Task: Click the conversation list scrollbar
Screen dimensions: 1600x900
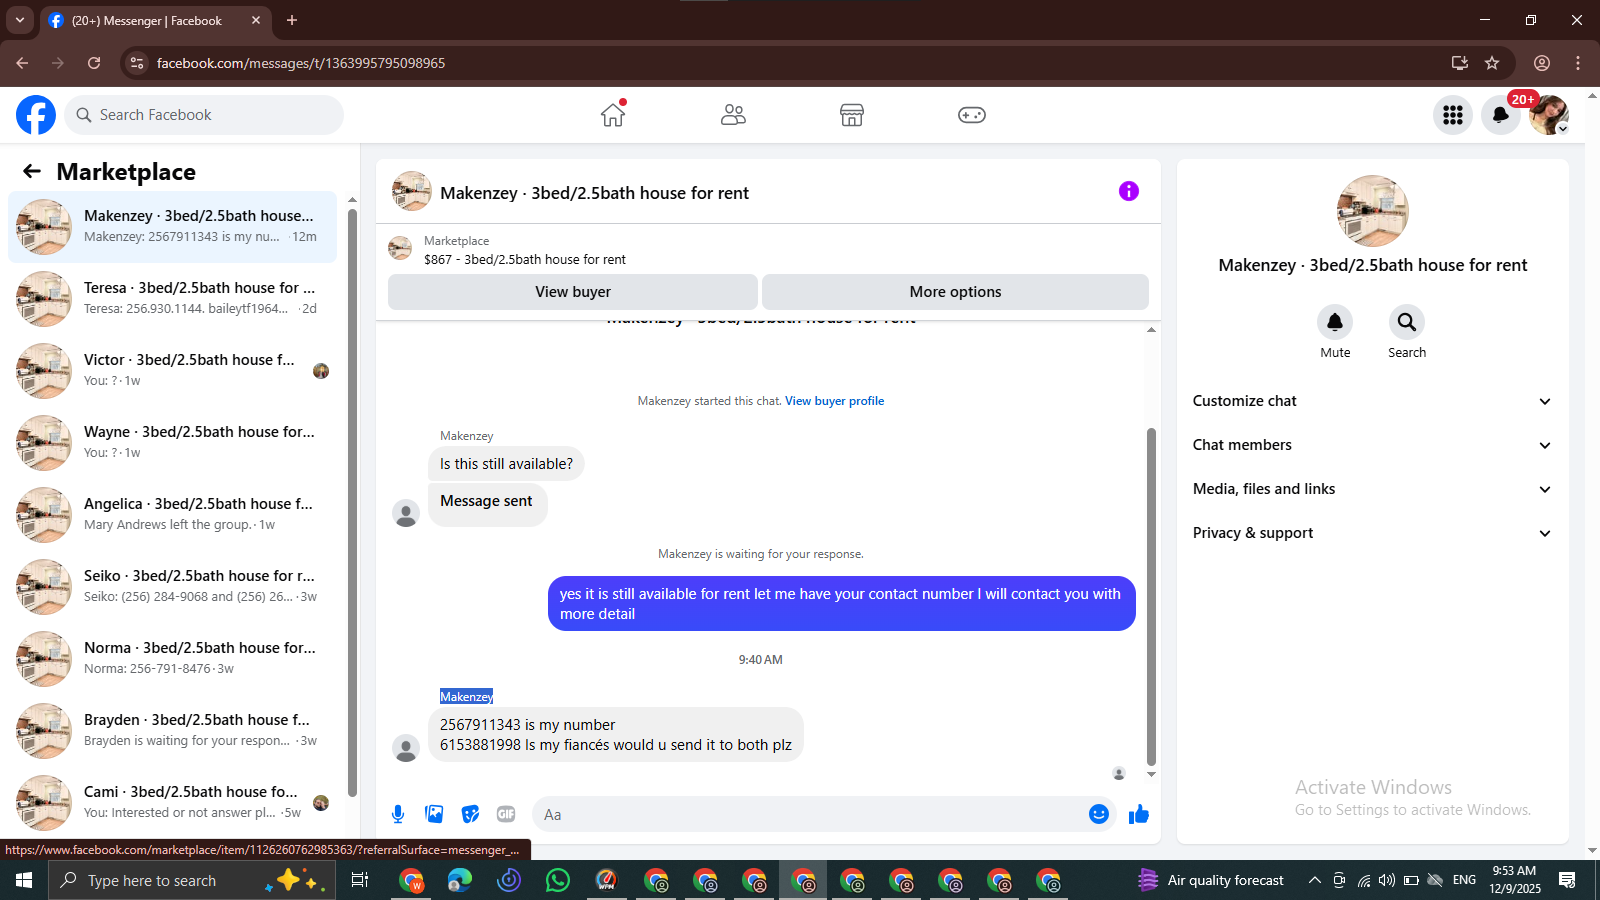Action: coord(352,502)
